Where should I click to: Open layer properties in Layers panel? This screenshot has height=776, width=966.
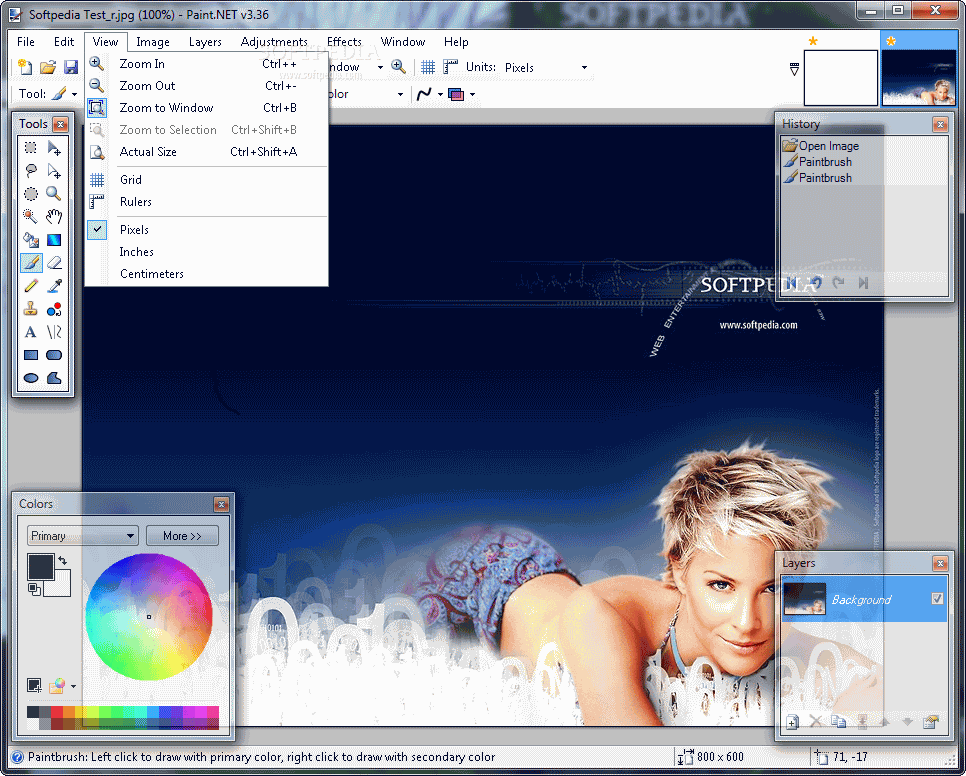pyautogui.click(x=930, y=721)
